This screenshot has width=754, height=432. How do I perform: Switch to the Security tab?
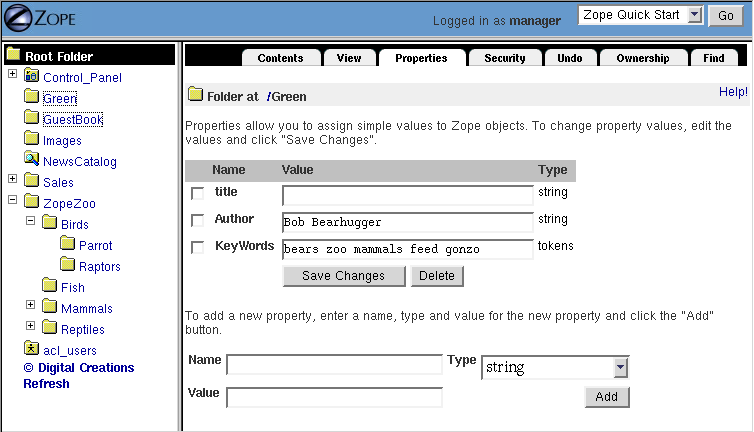504,58
